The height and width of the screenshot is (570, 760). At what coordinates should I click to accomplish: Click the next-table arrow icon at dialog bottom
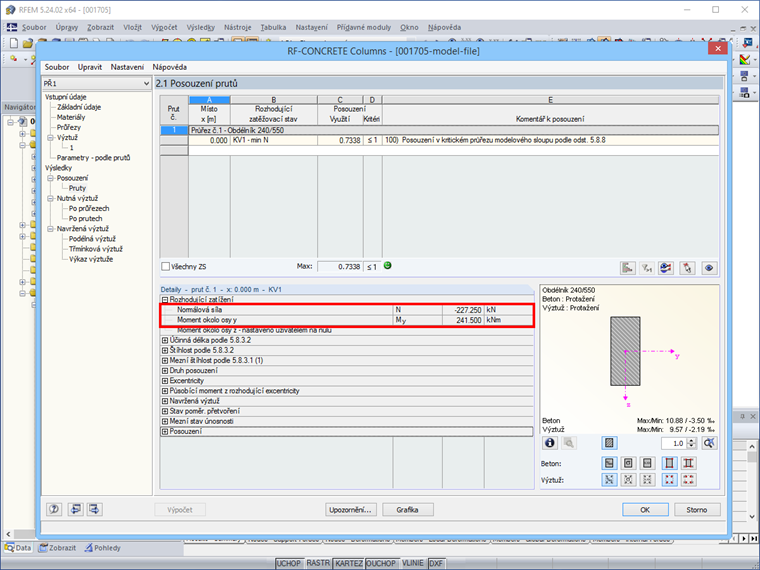coord(95,509)
